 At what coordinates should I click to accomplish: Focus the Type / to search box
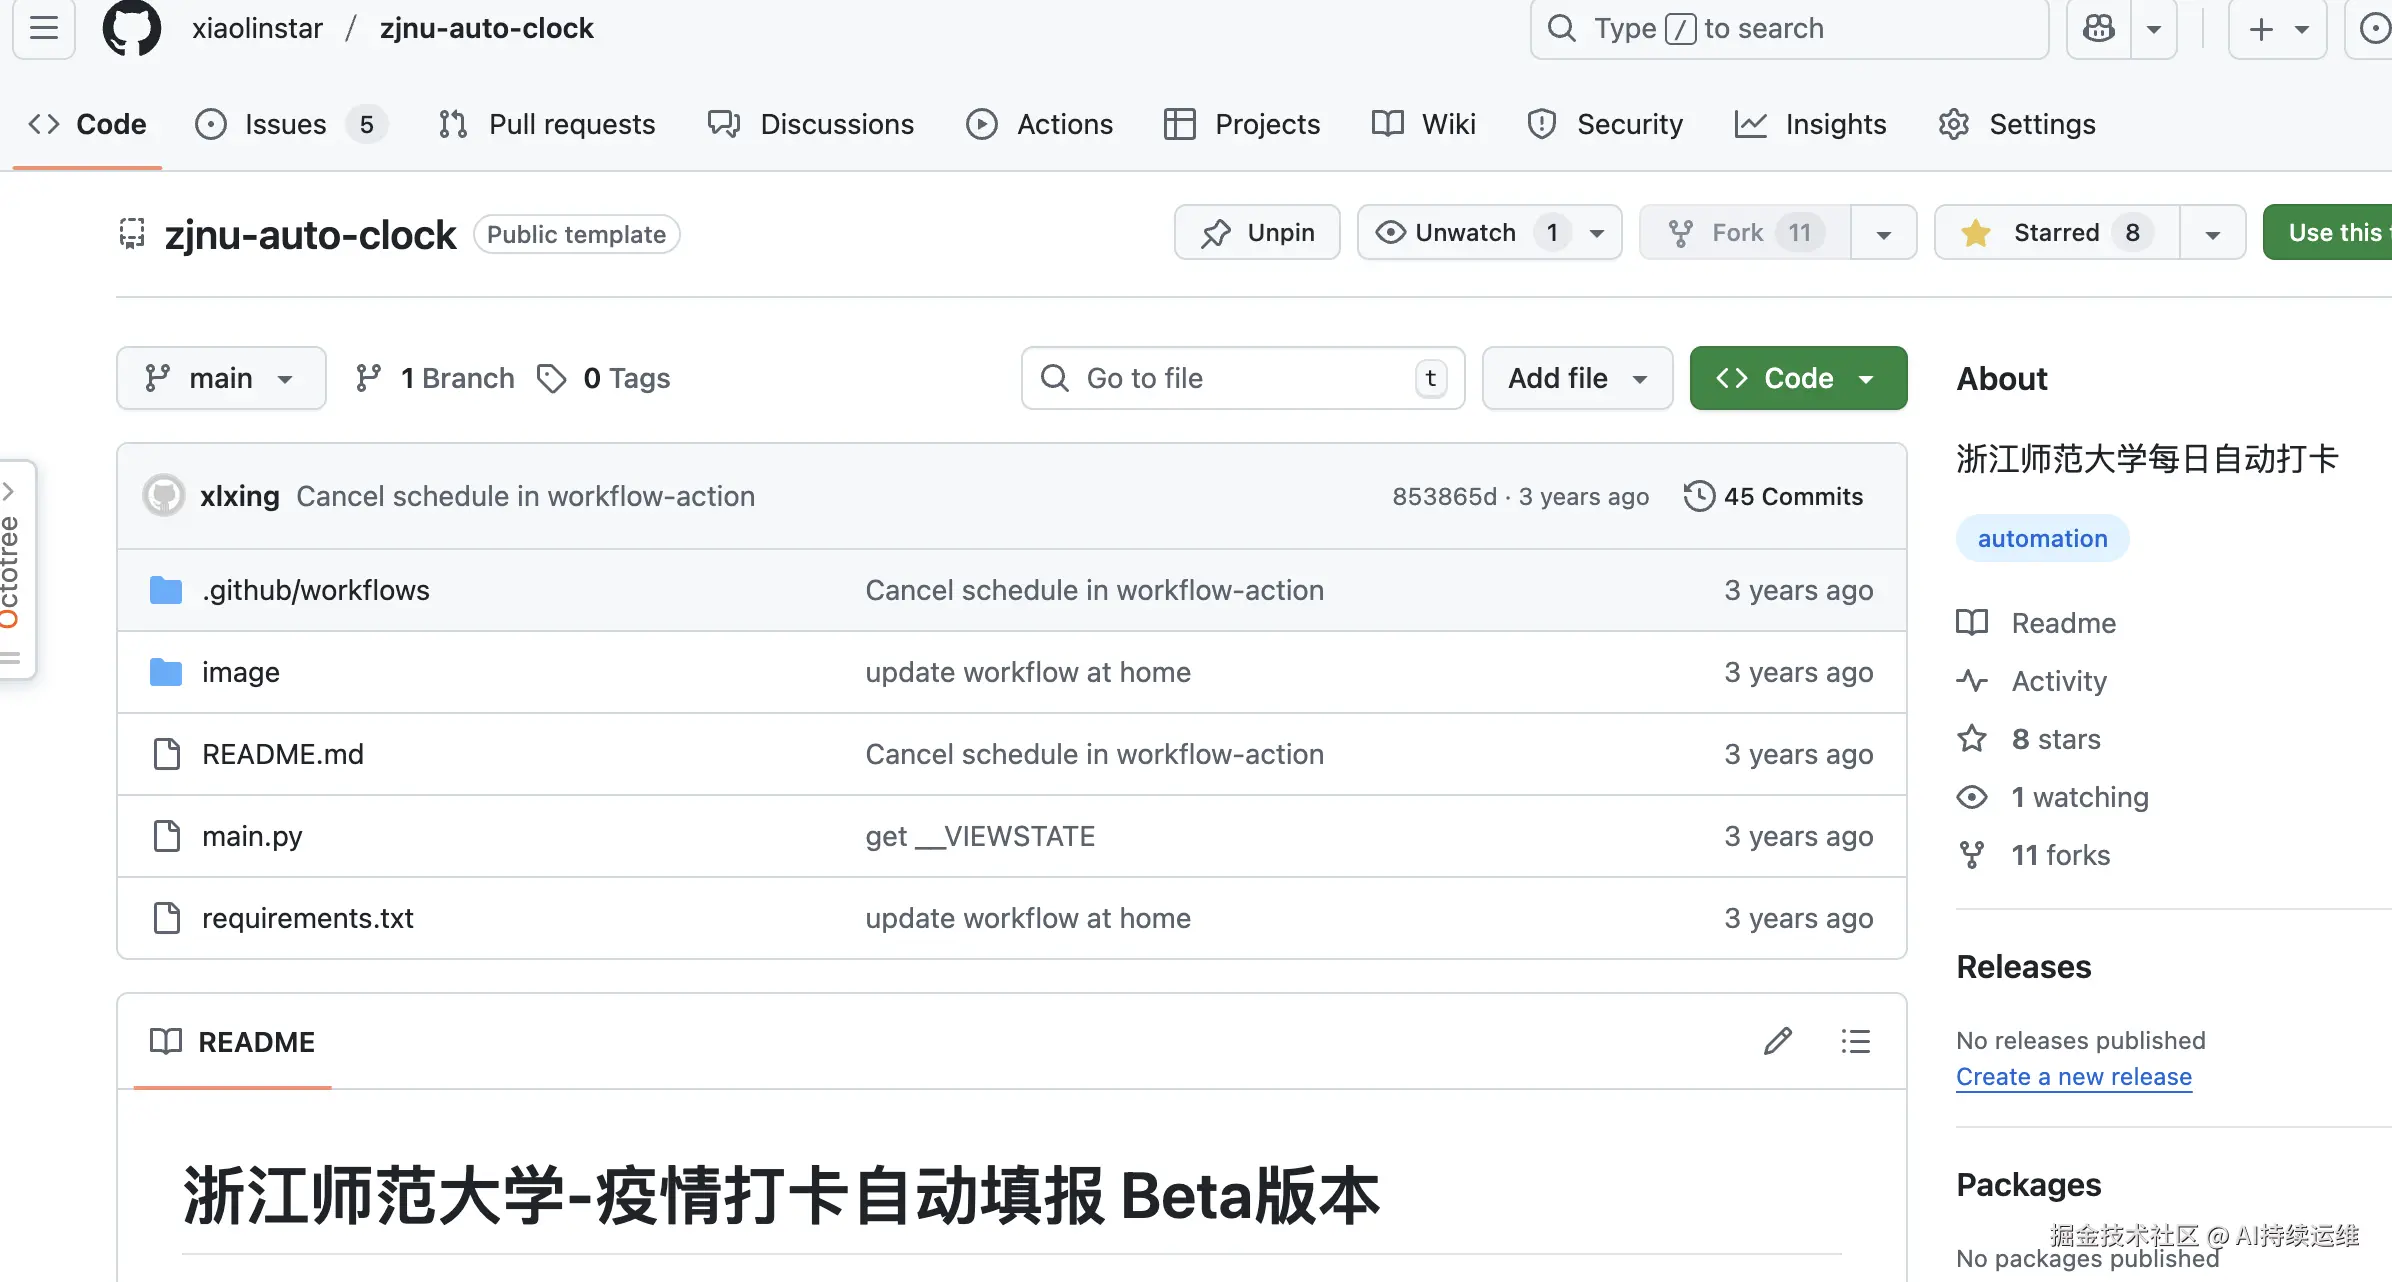[x=1789, y=28]
